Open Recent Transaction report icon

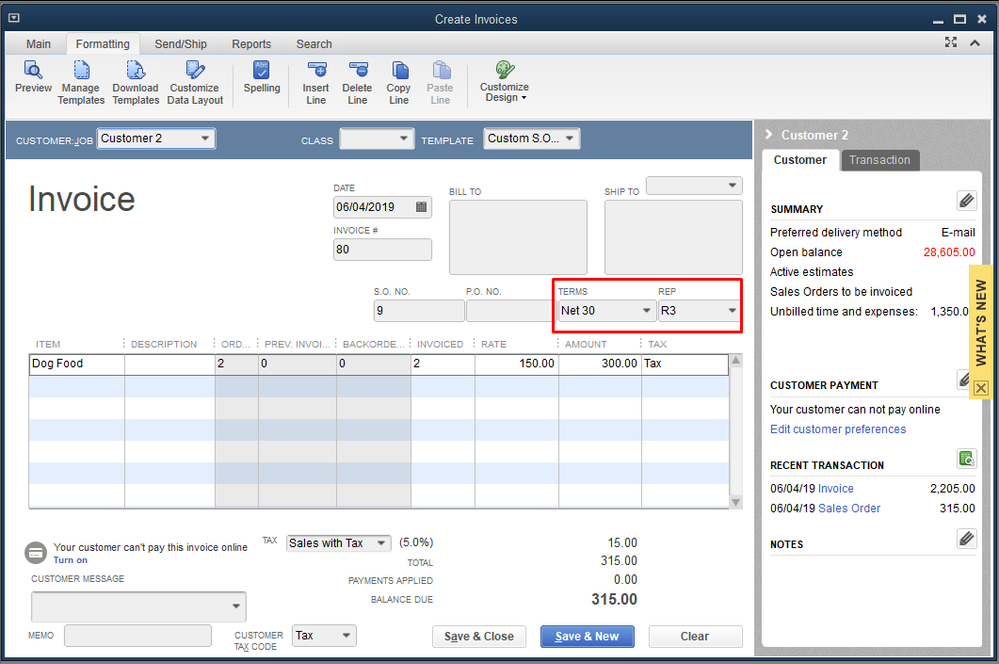pyautogui.click(x=966, y=458)
